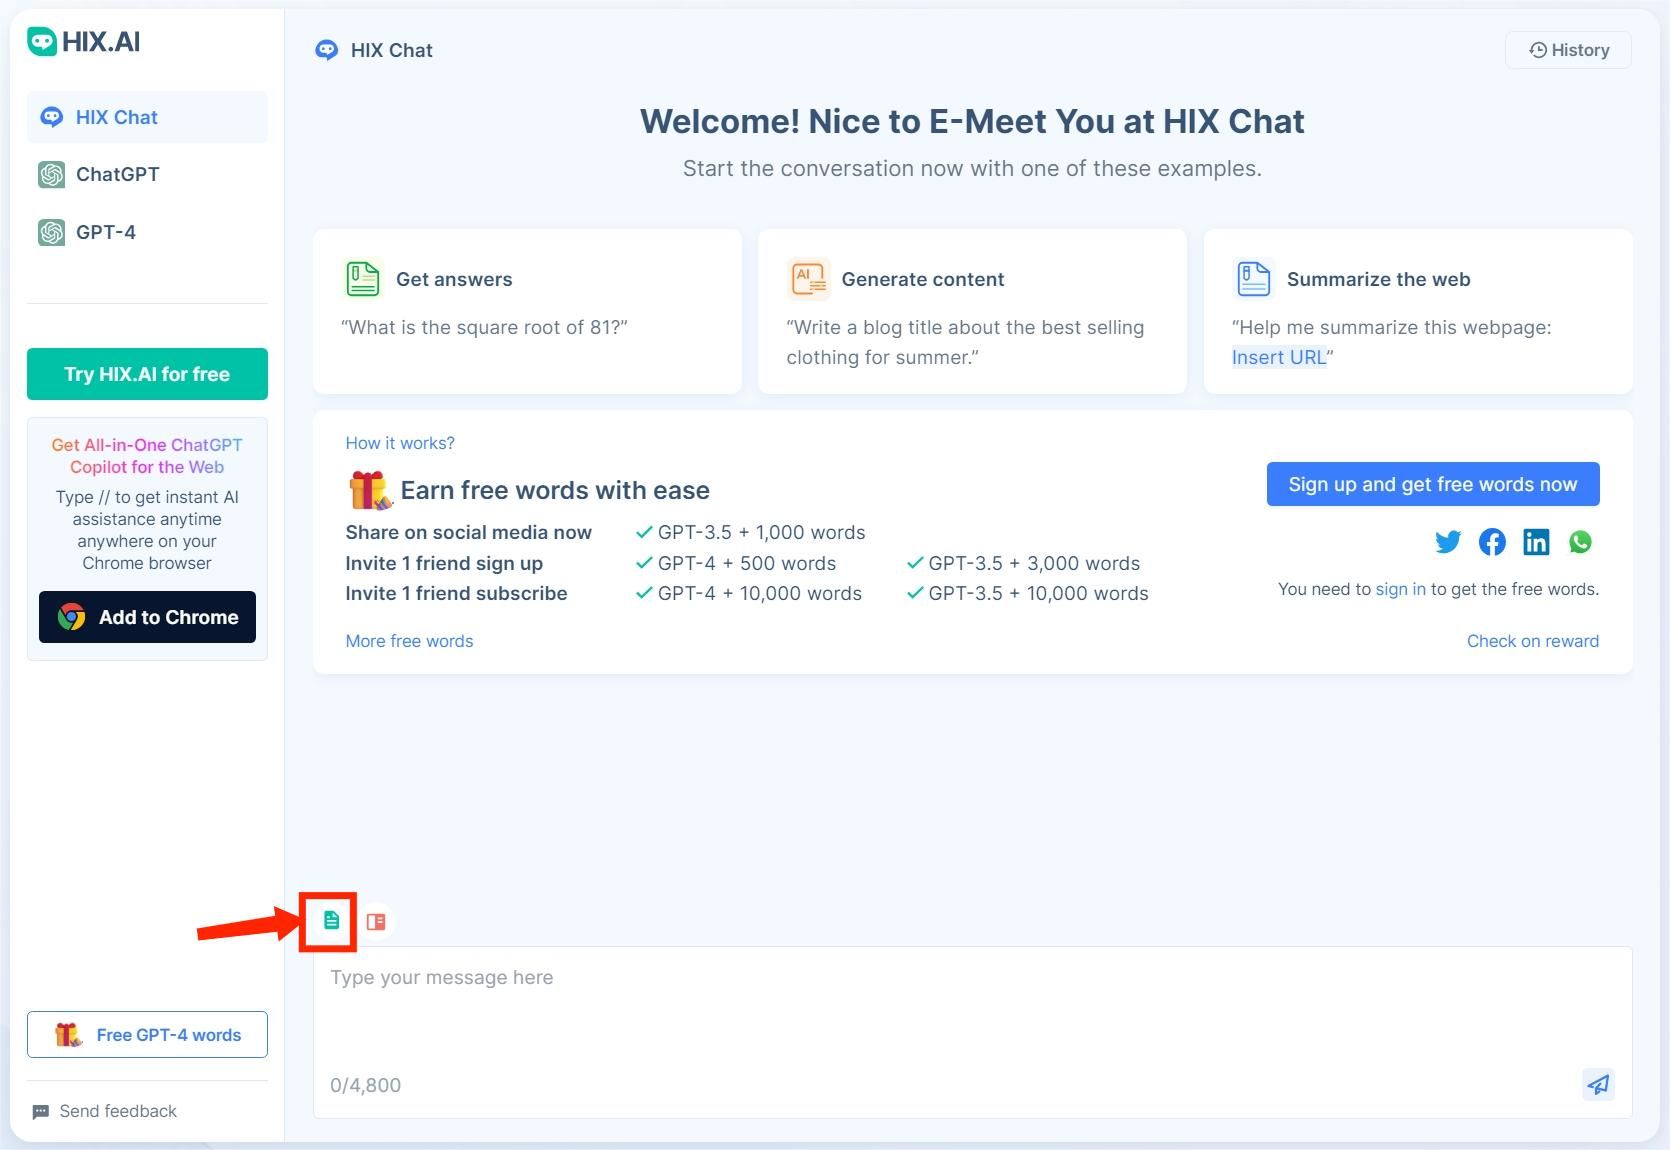Click the "Invite 1 friend subscribe" text
This screenshot has height=1150, width=1670.
456,593
